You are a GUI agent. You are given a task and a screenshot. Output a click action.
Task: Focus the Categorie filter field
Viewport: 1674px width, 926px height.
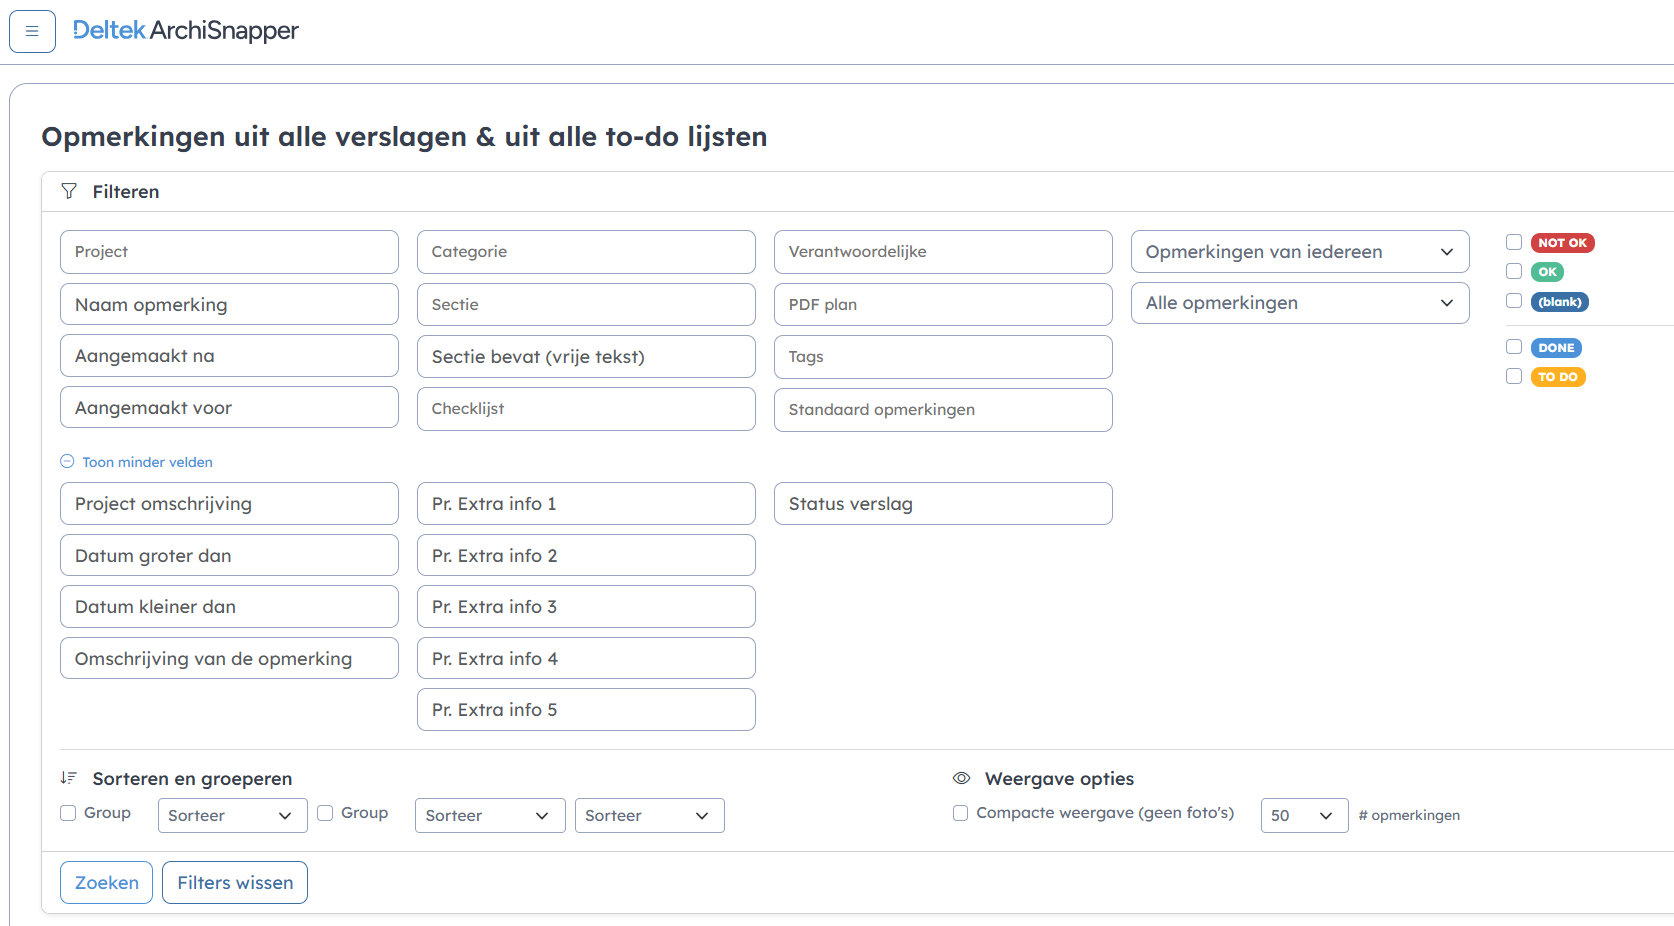[x=586, y=252]
